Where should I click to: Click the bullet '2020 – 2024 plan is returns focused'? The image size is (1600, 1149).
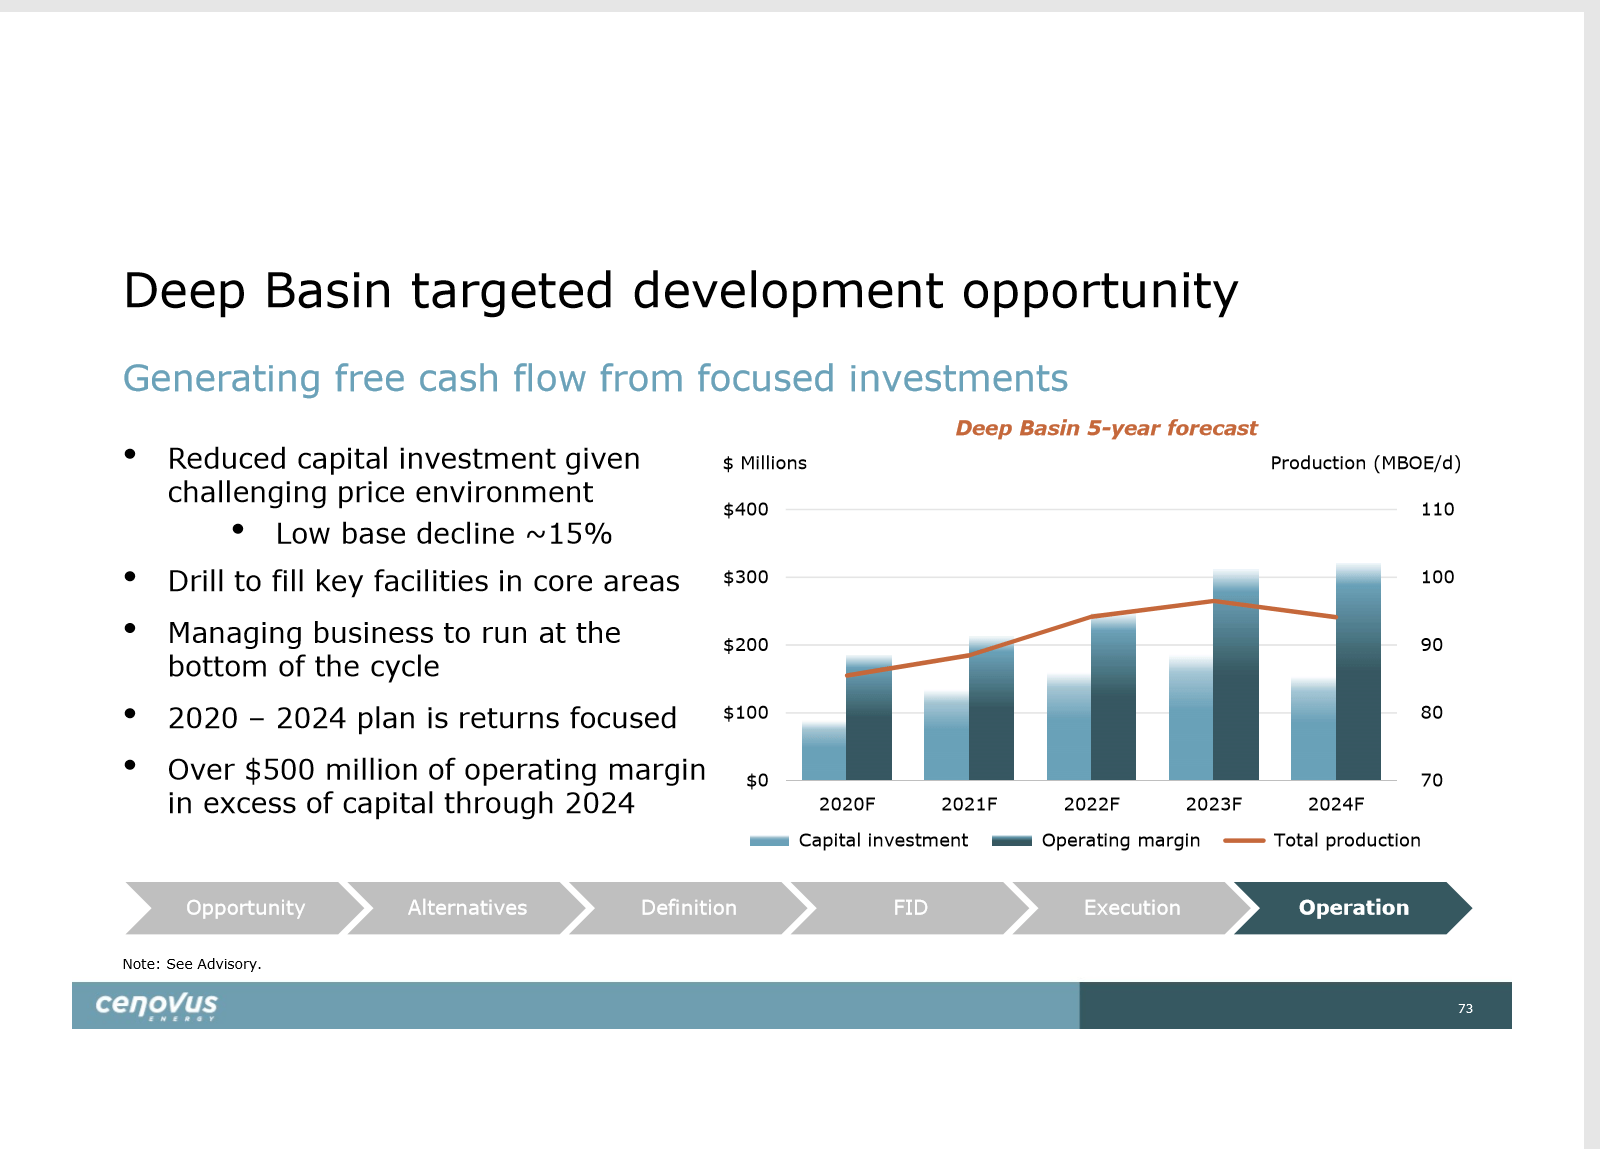[x=422, y=718]
